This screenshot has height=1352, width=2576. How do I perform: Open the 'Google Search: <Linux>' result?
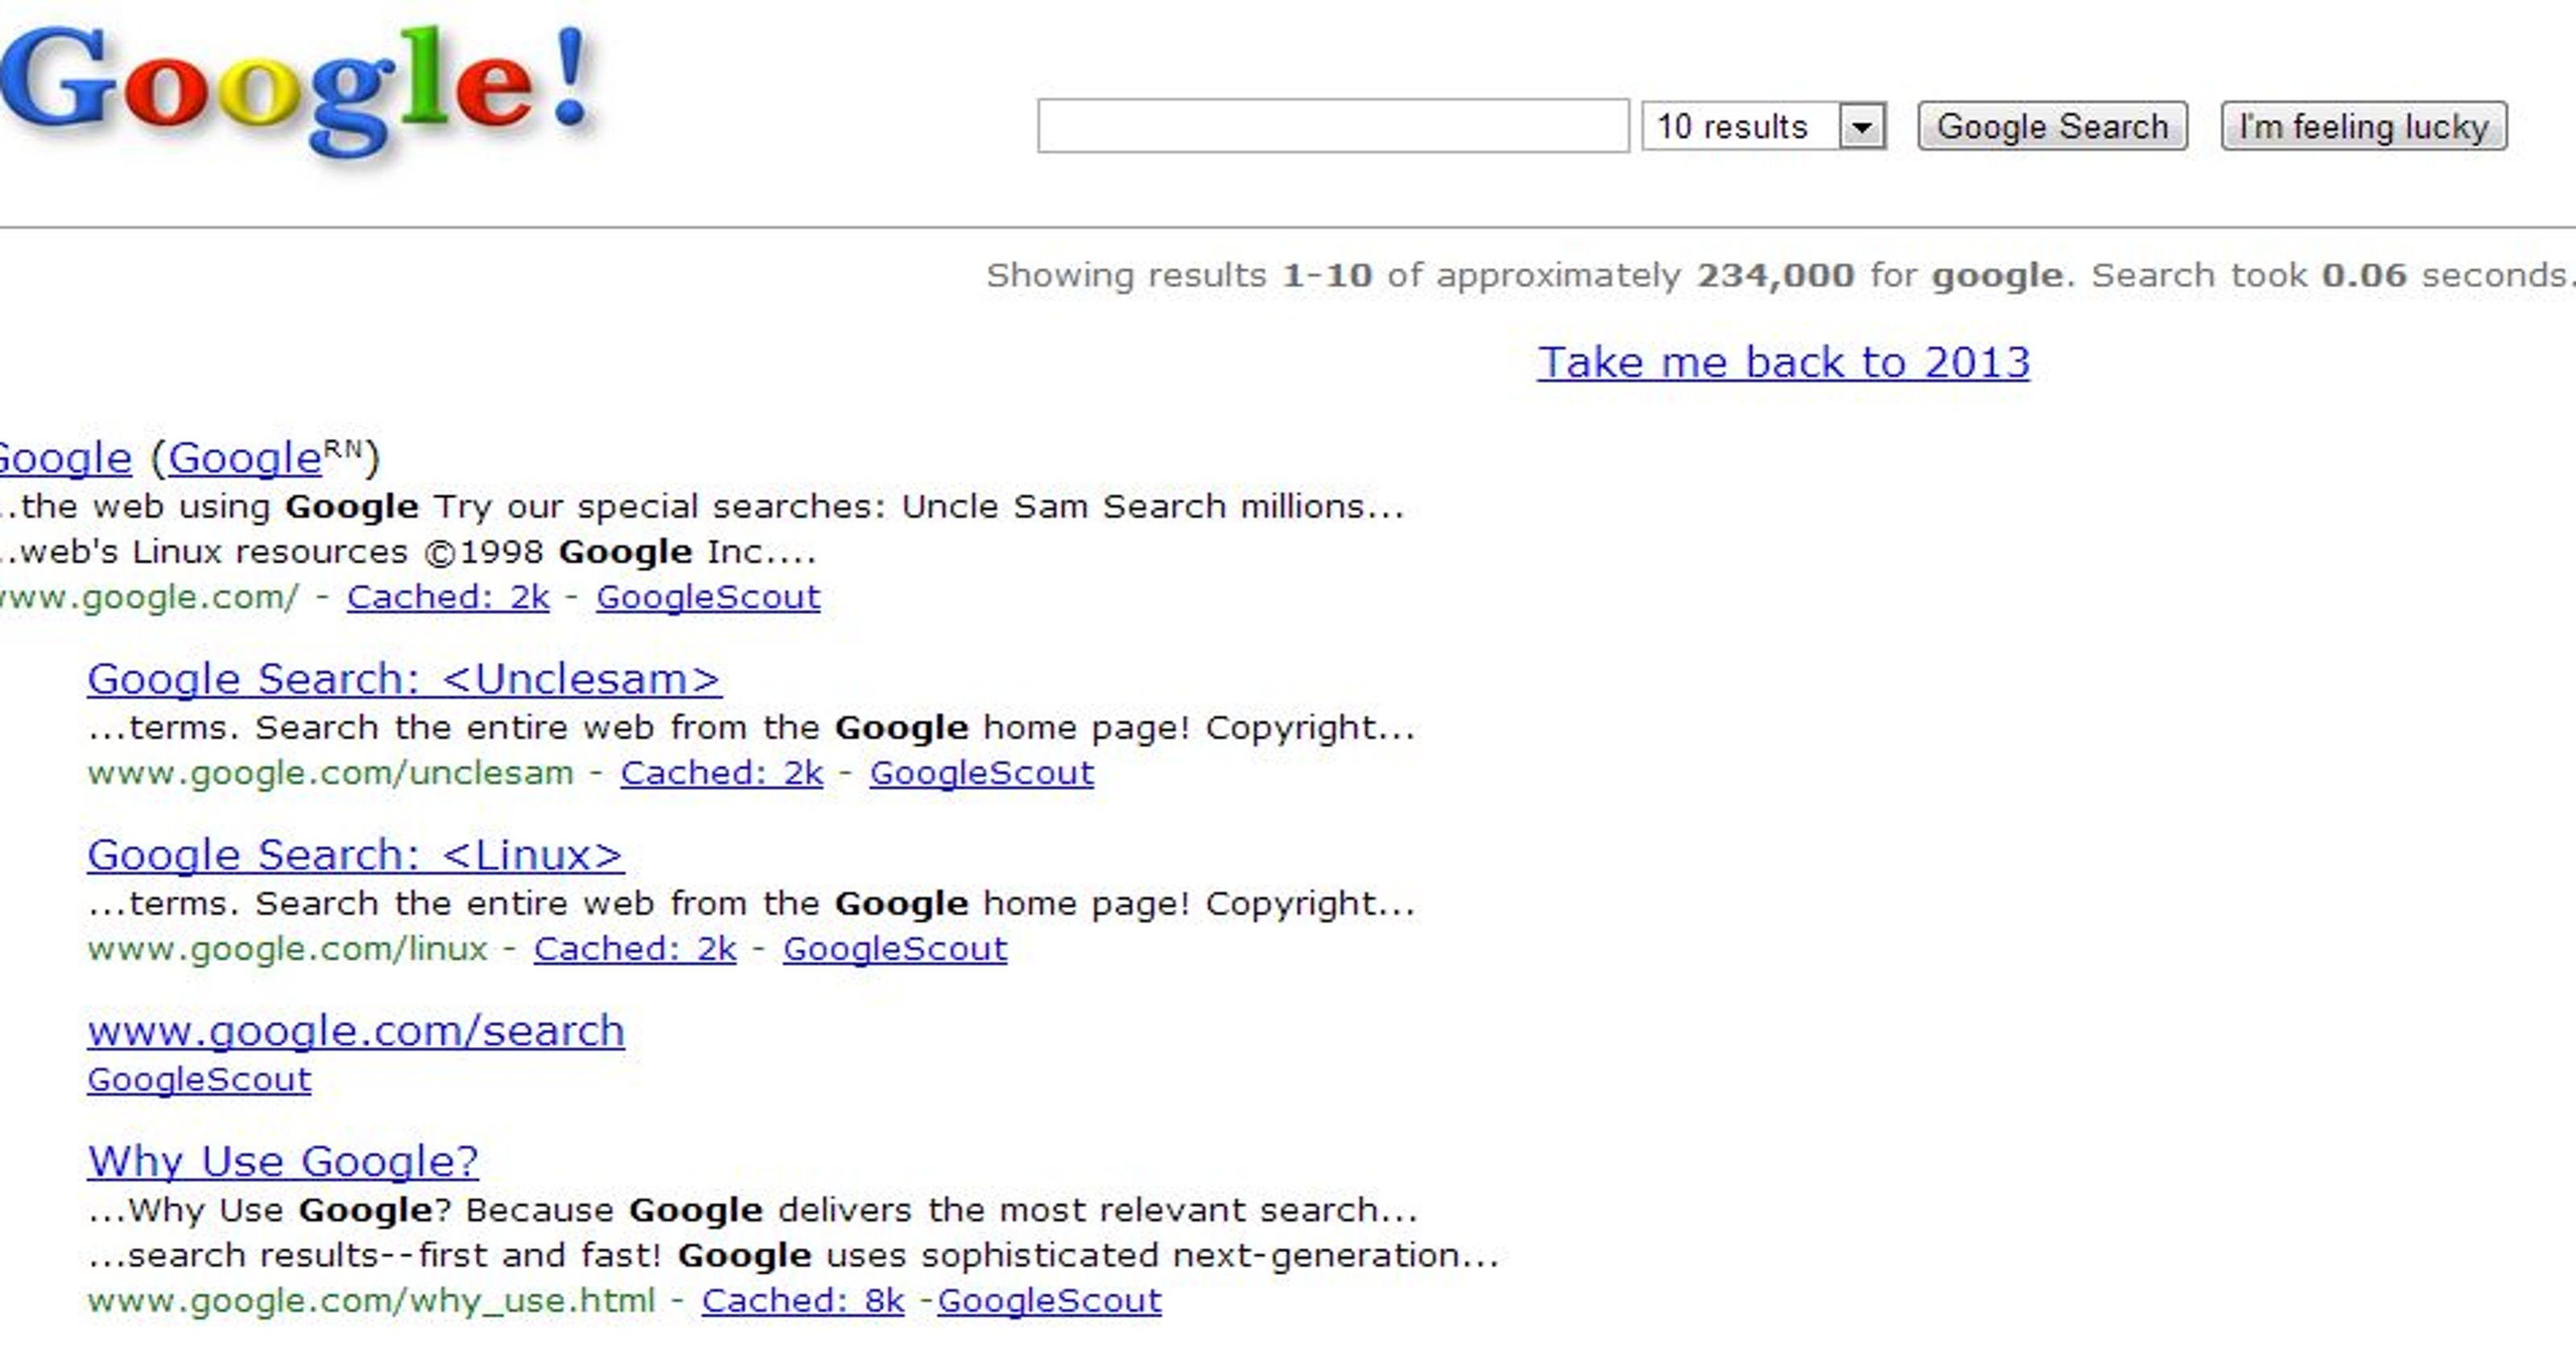(x=353, y=853)
